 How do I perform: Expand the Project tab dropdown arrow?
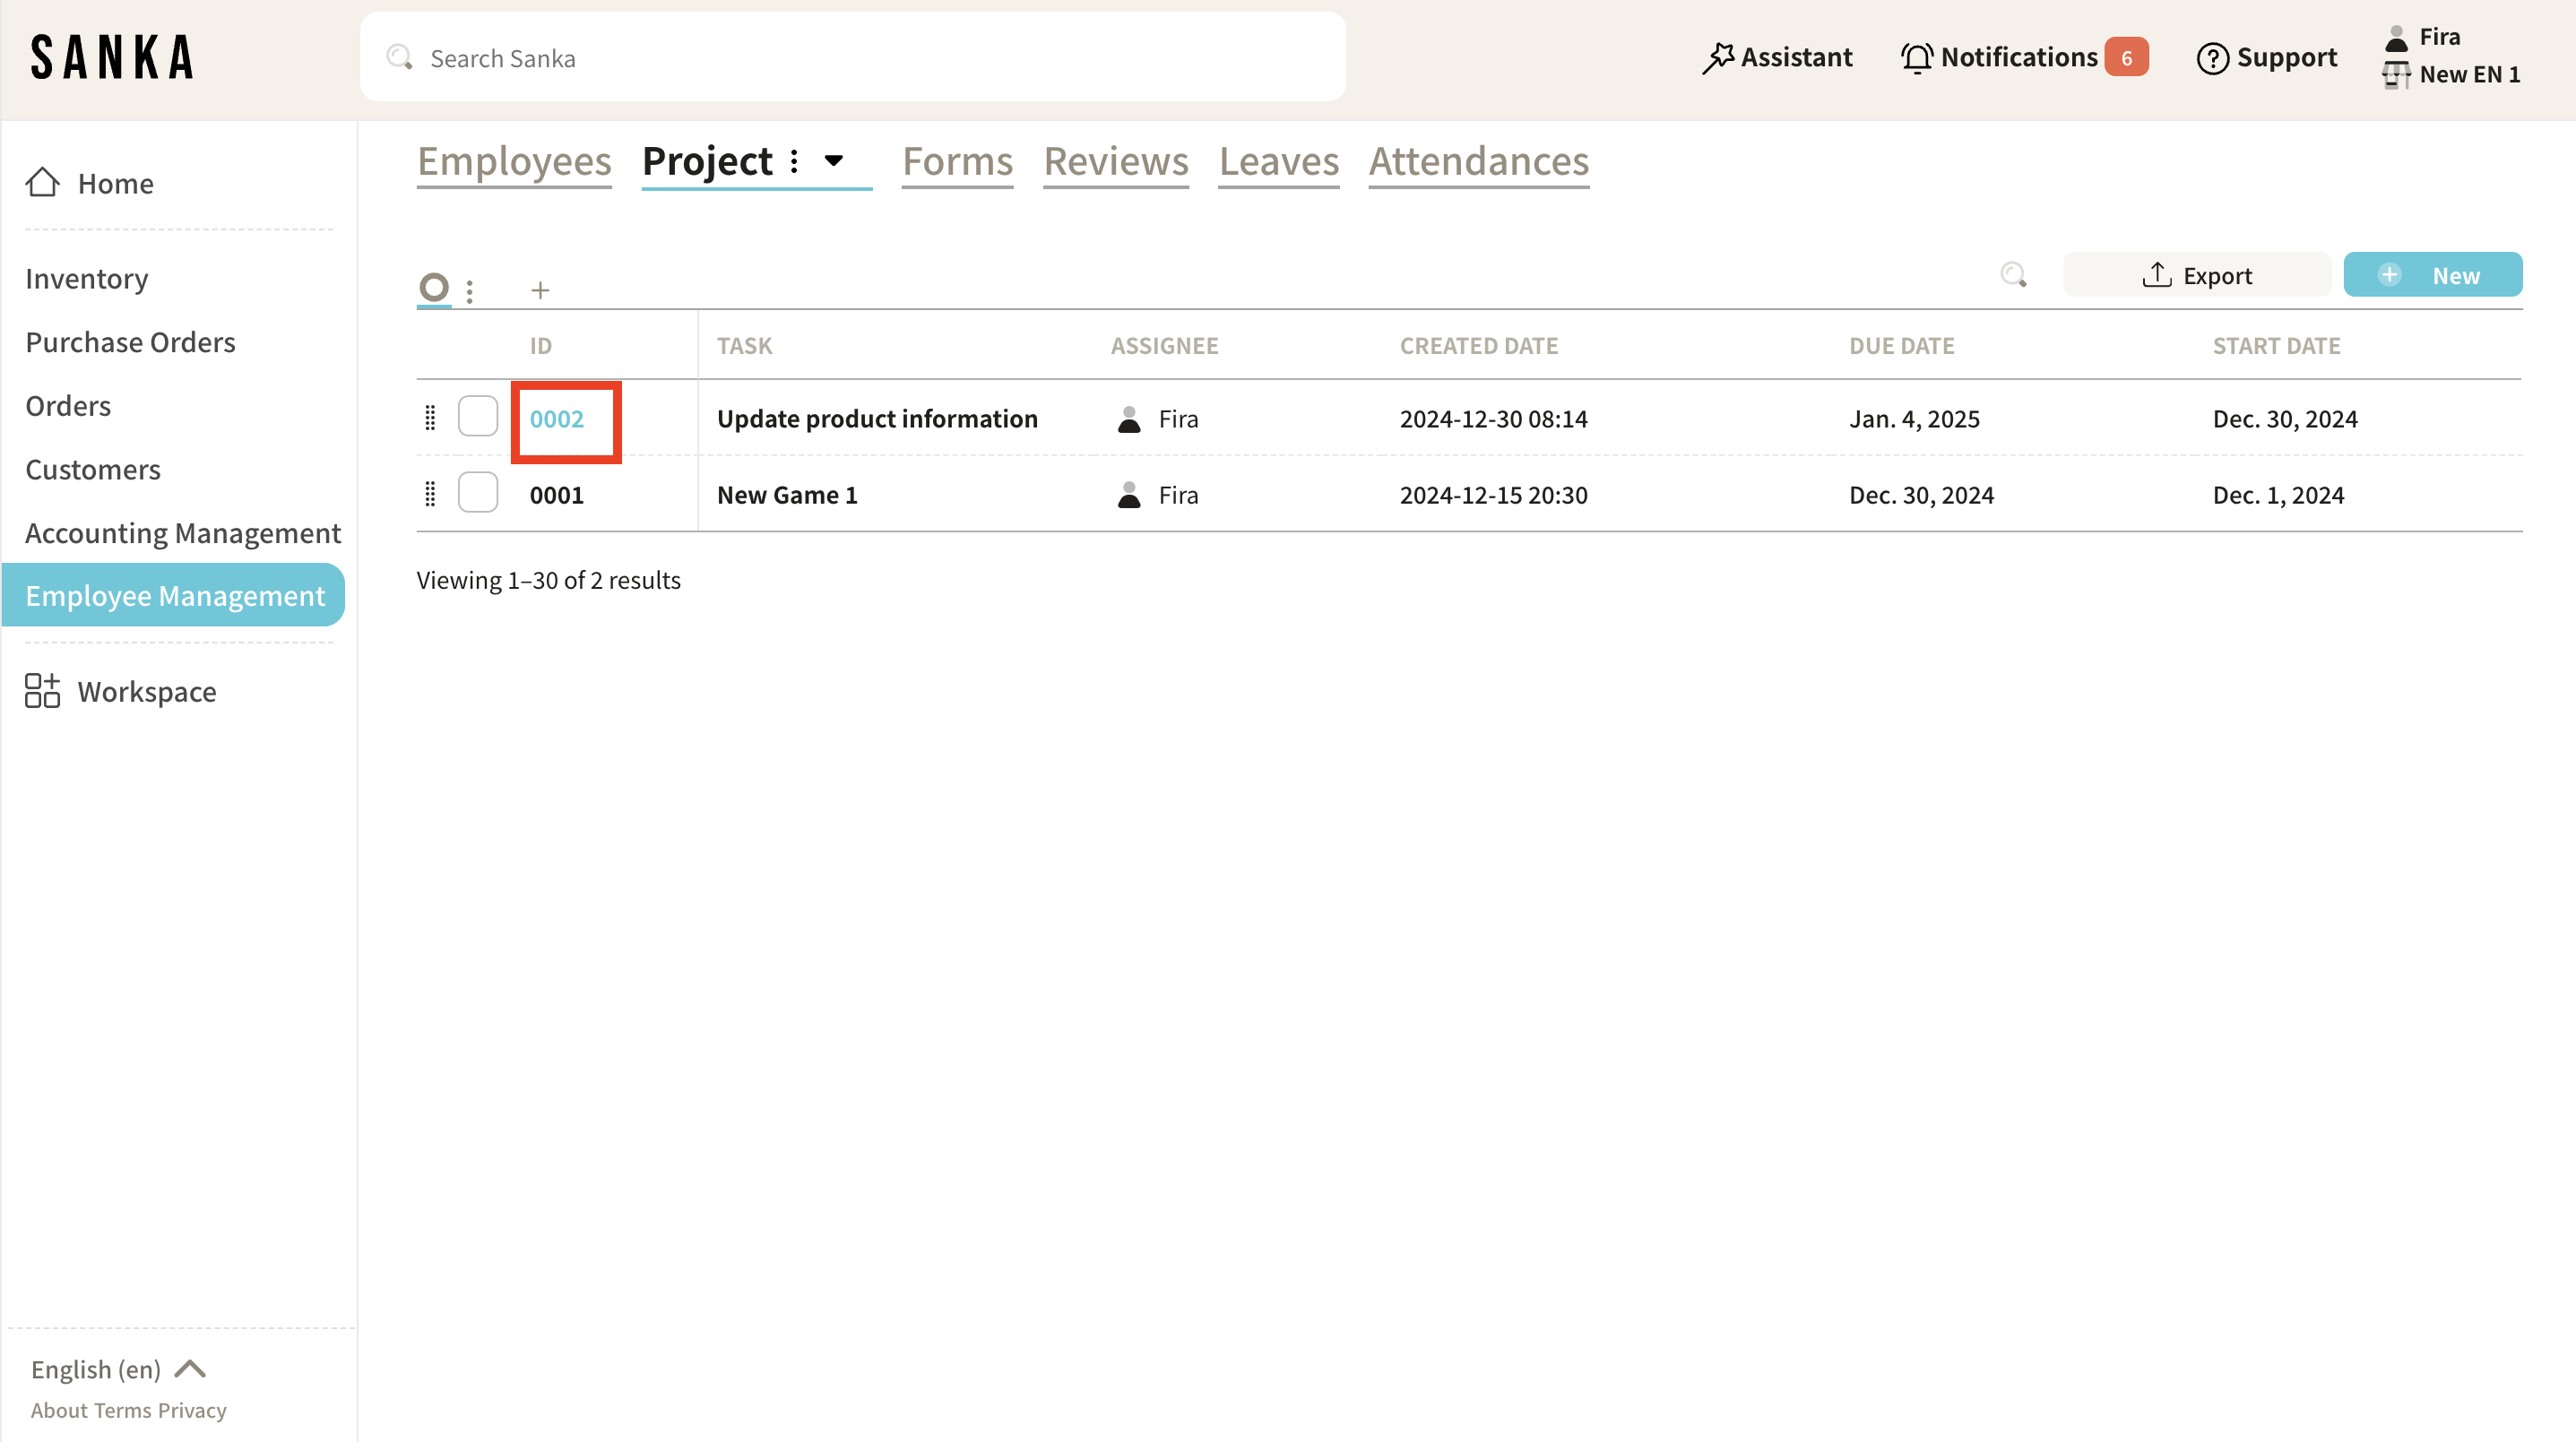pos(834,160)
